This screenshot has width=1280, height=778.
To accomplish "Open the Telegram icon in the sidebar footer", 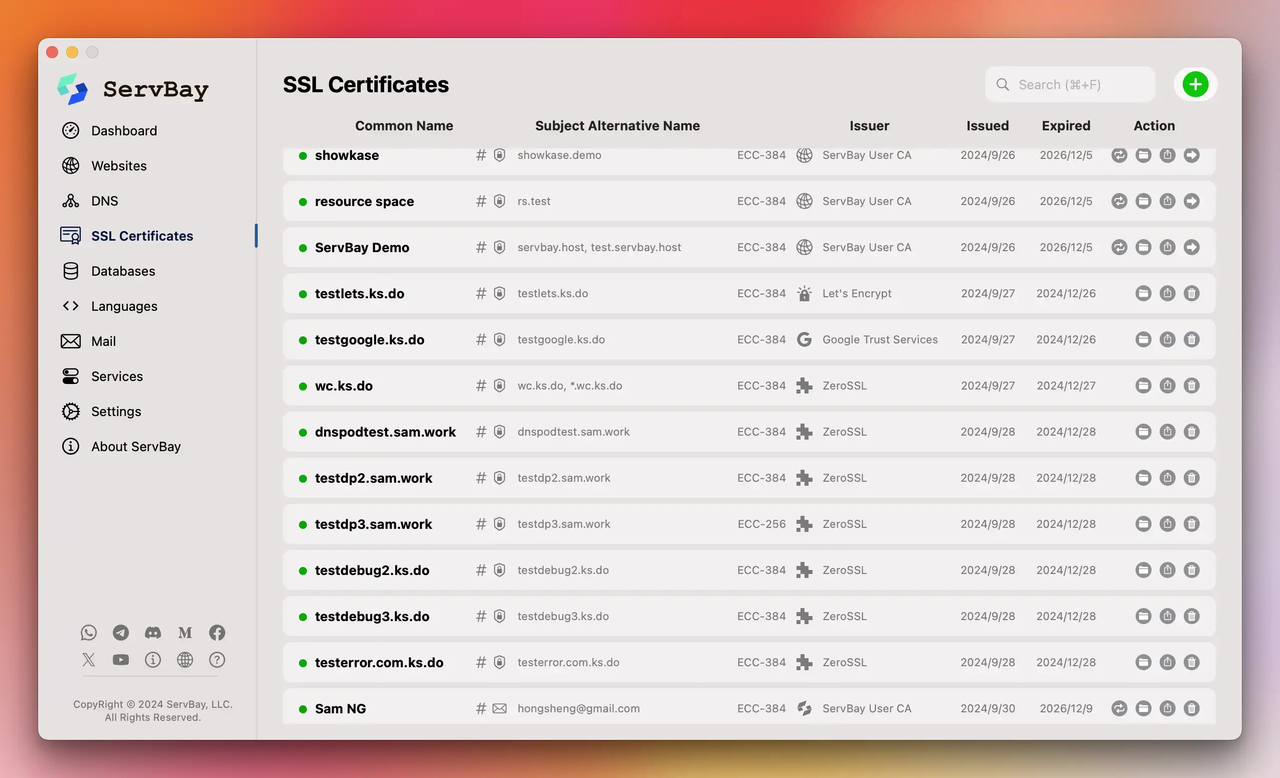I will click(x=120, y=632).
